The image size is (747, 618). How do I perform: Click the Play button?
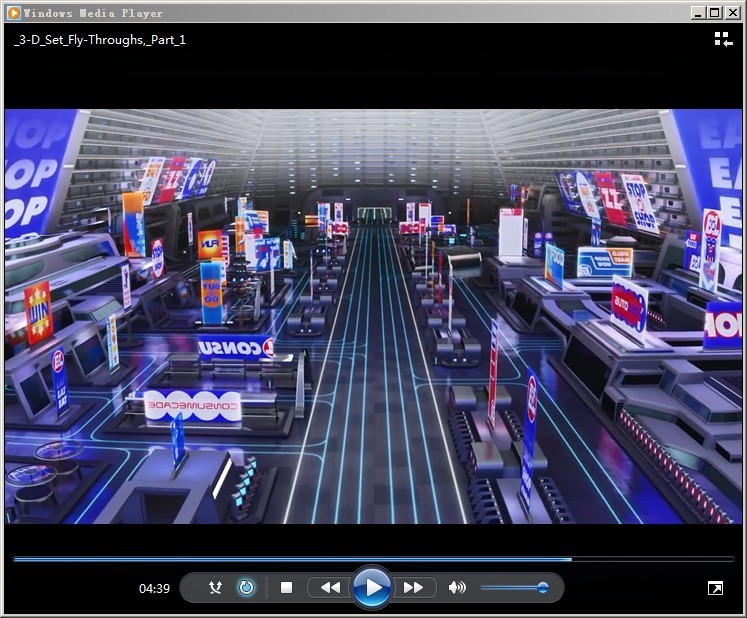coord(372,588)
